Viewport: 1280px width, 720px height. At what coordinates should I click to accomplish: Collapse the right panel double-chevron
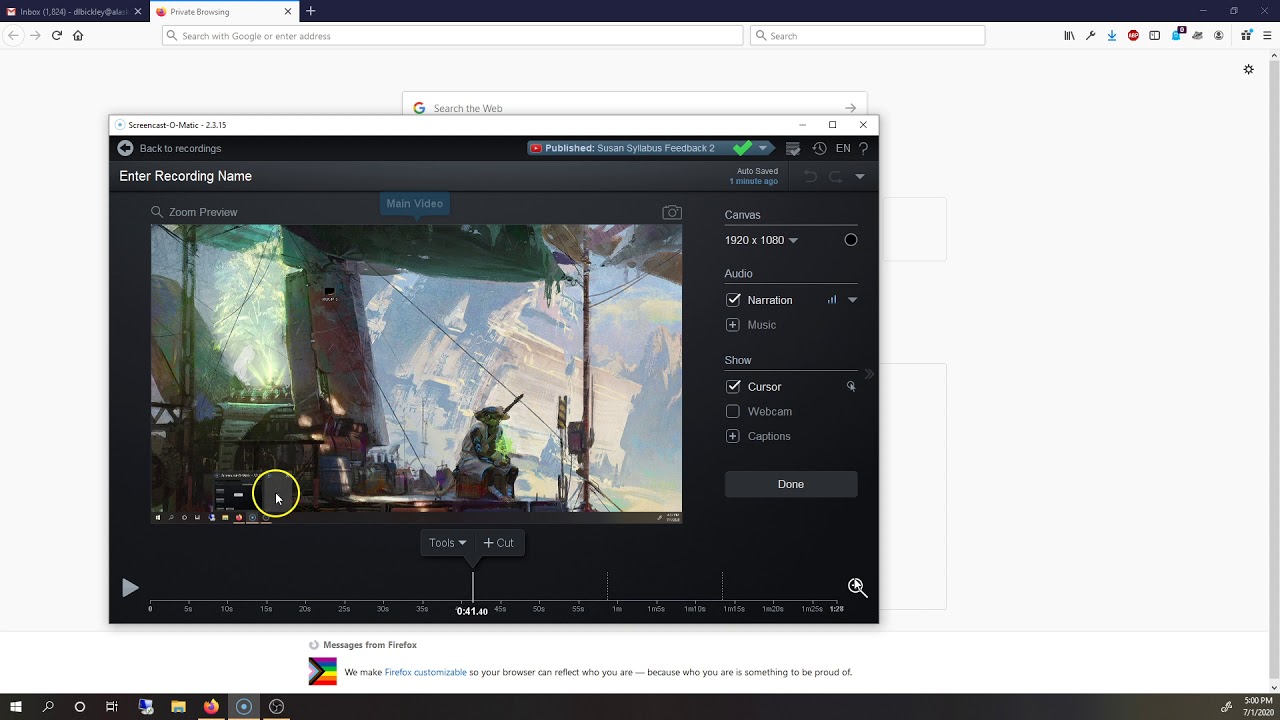click(869, 374)
